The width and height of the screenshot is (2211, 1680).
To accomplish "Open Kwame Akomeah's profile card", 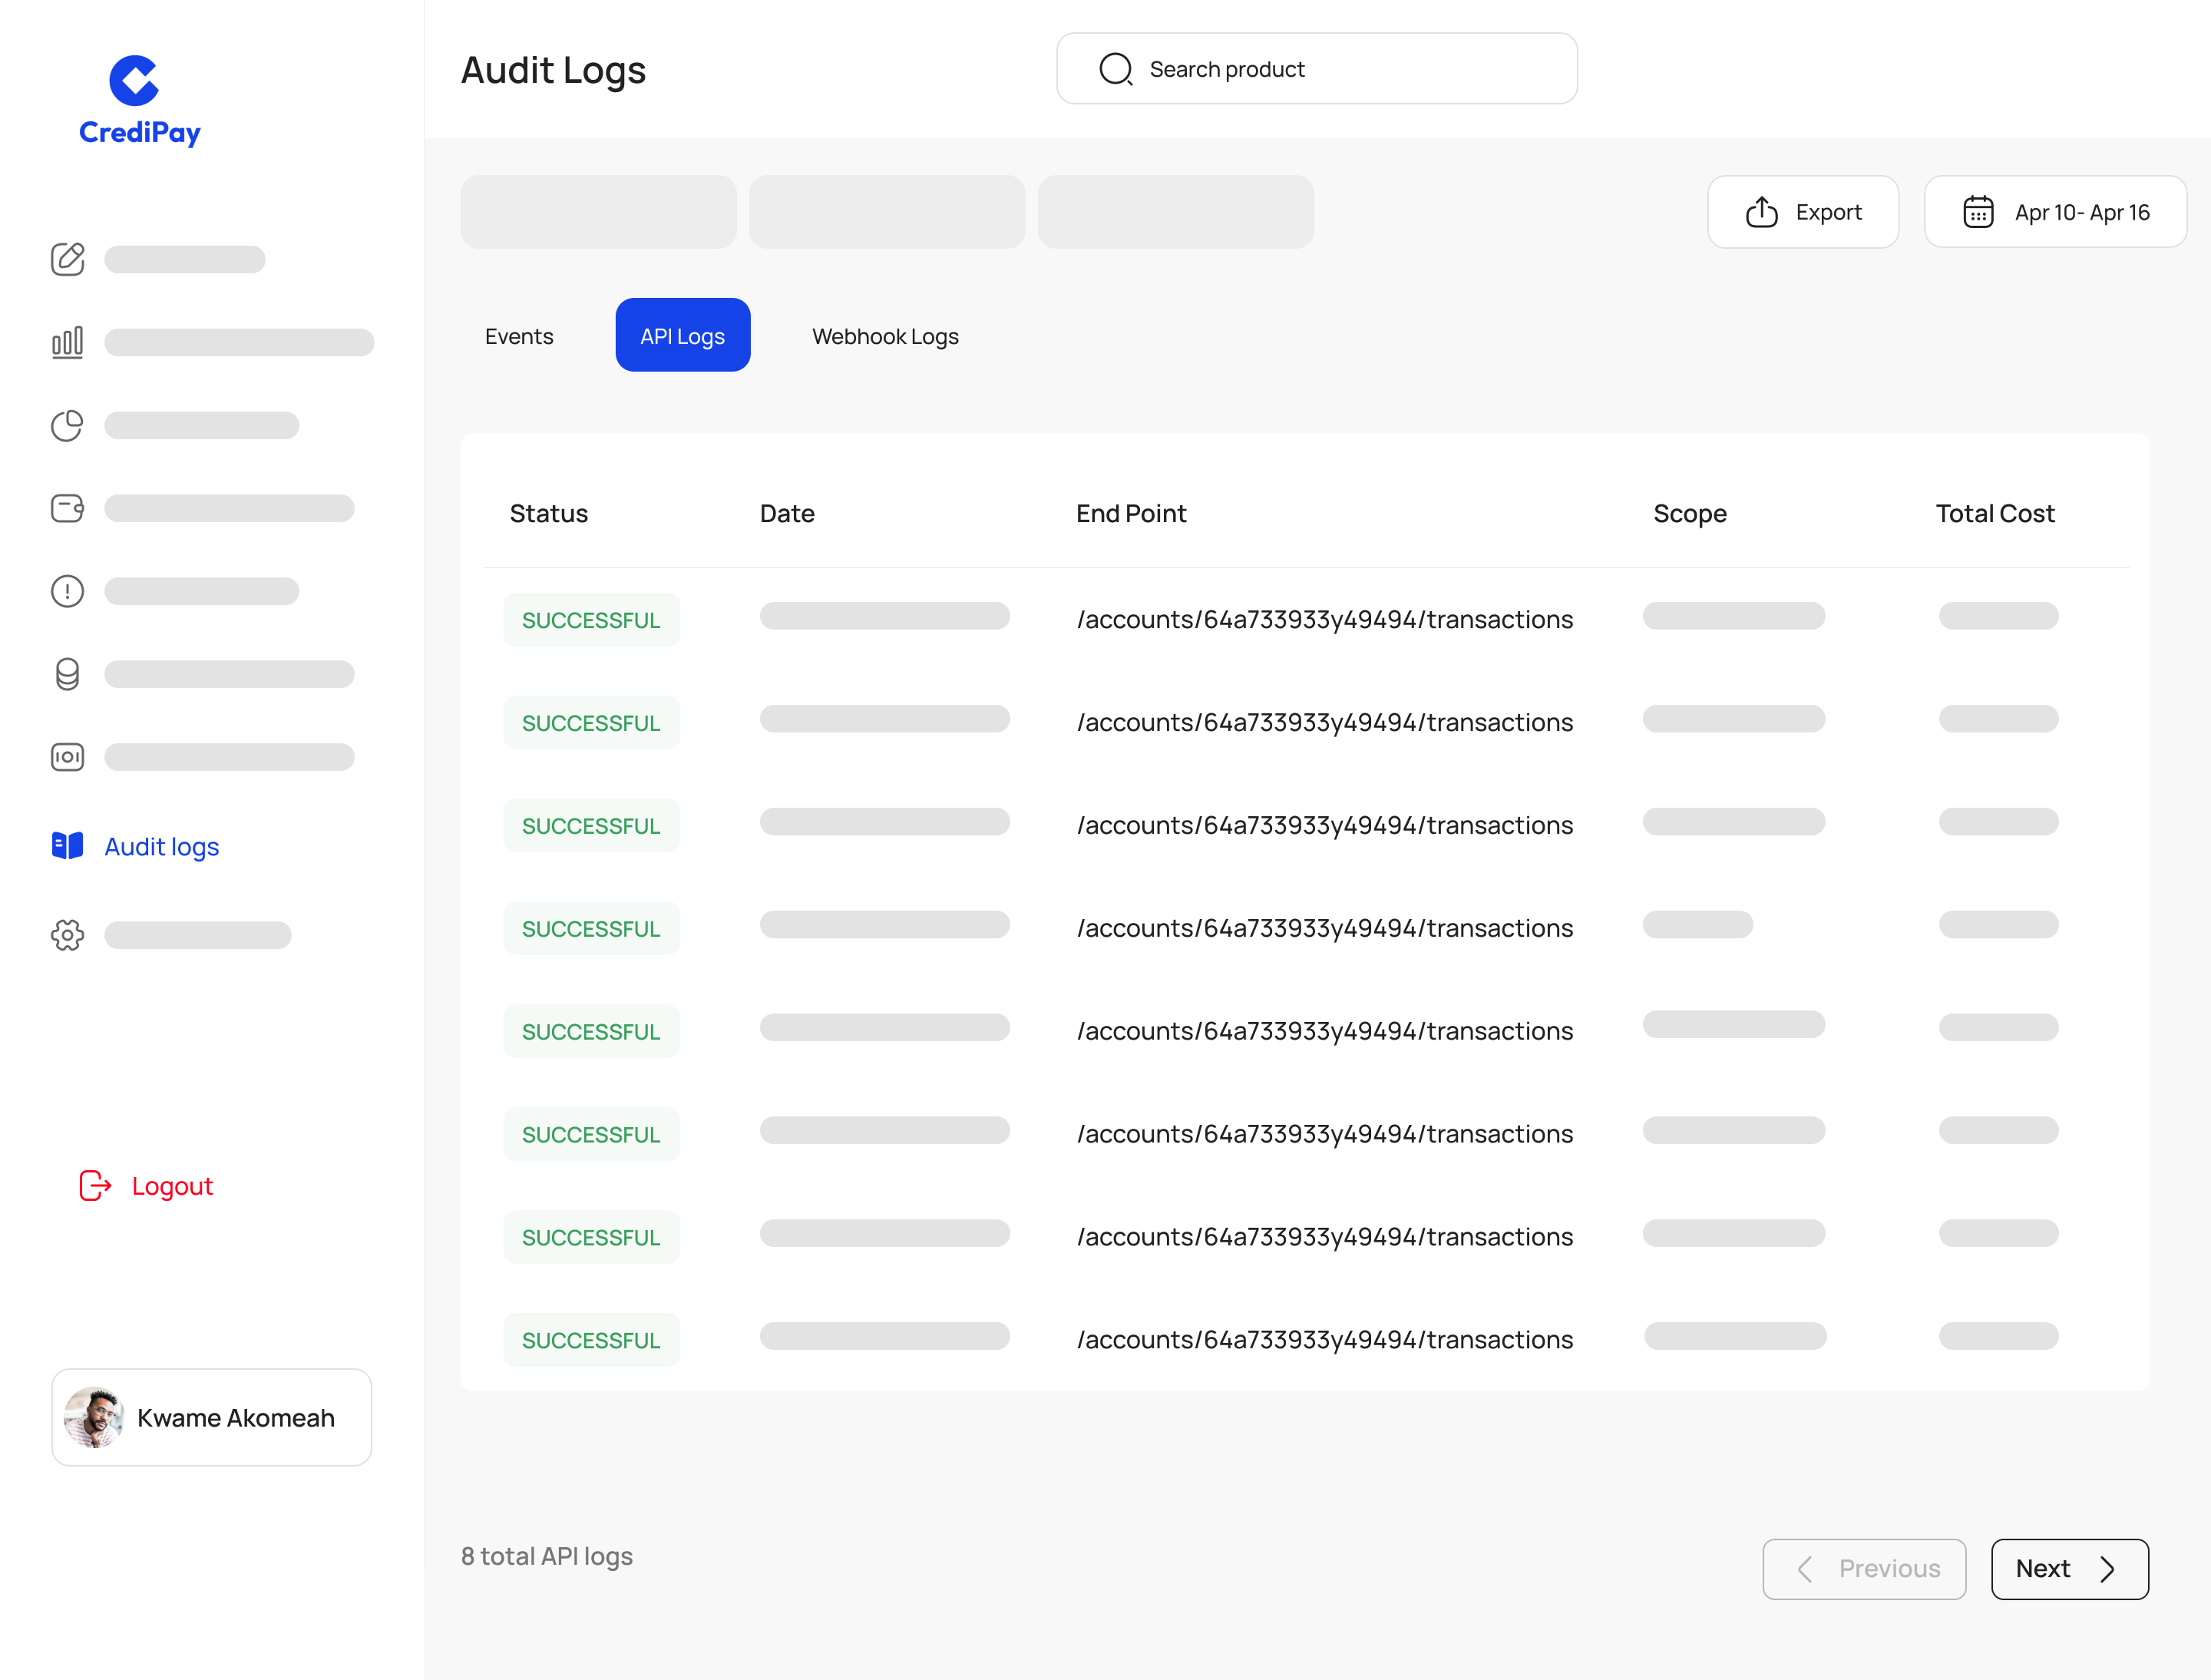I will [211, 1417].
